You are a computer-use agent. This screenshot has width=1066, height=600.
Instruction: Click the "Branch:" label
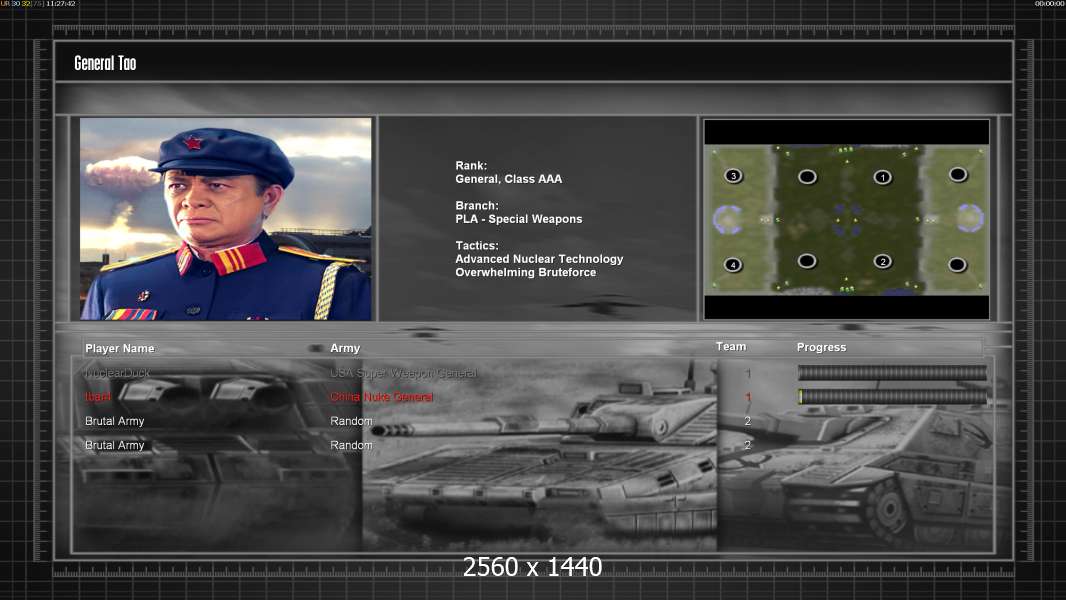tap(477, 205)
